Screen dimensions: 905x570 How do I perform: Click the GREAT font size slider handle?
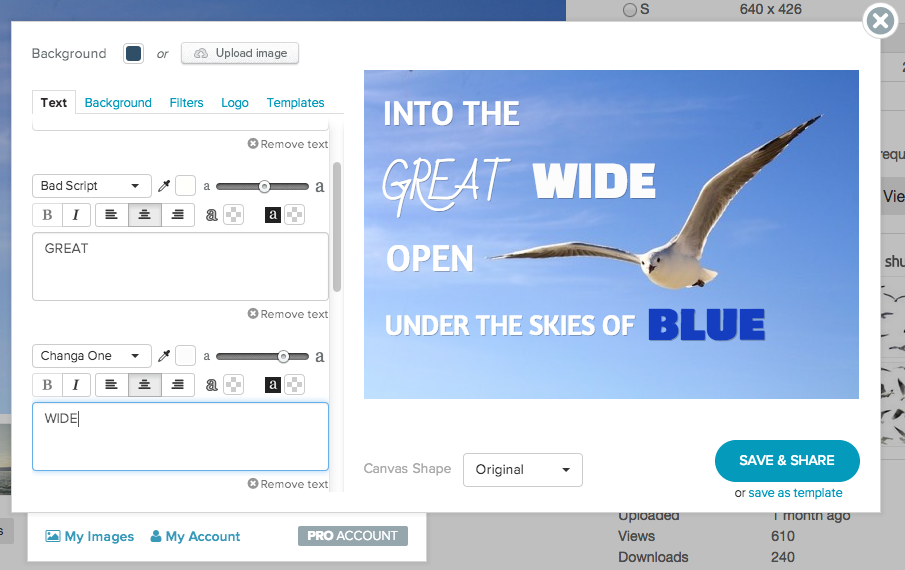(x=264, y=186)
